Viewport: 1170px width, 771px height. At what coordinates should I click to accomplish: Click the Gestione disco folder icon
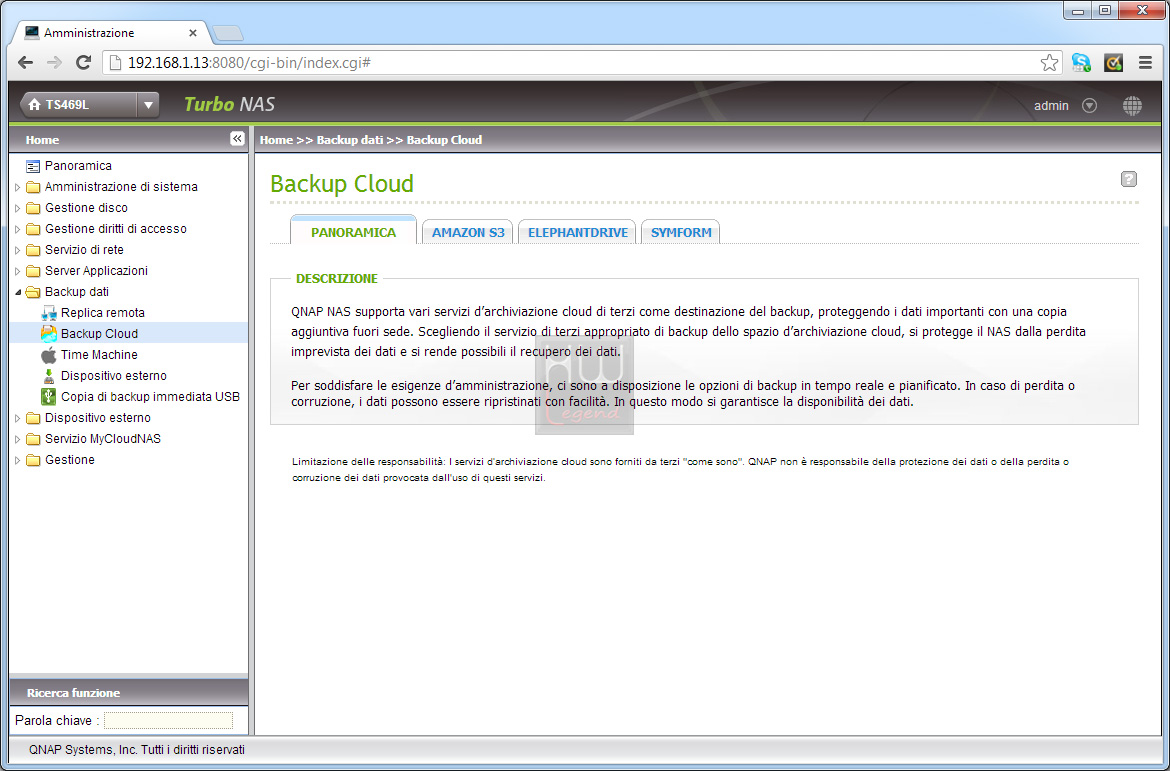tap(33, 207)
